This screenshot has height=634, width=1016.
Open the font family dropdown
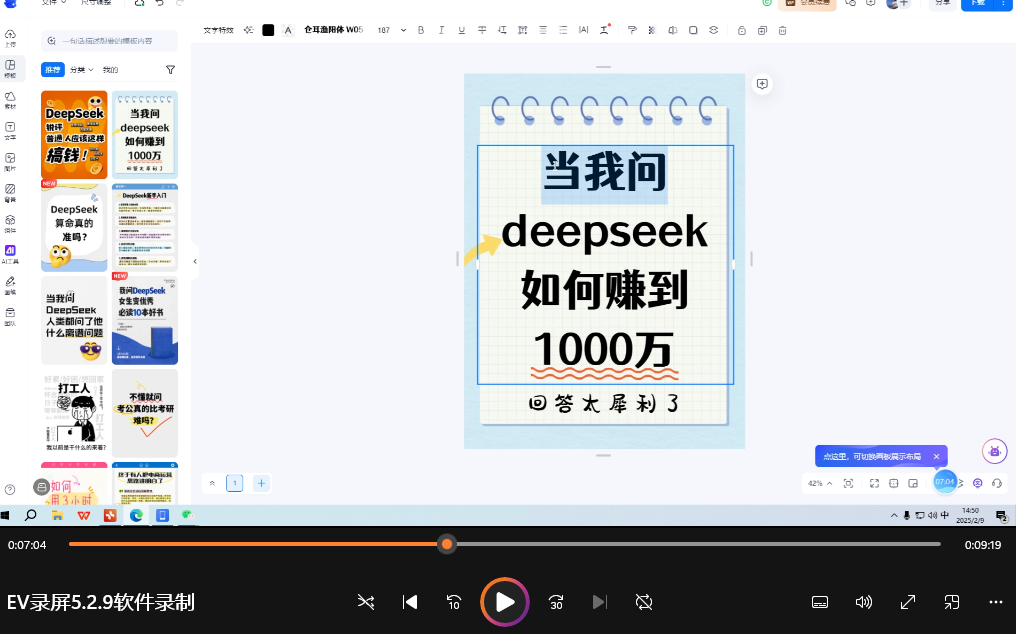click(x=333, y=30)
